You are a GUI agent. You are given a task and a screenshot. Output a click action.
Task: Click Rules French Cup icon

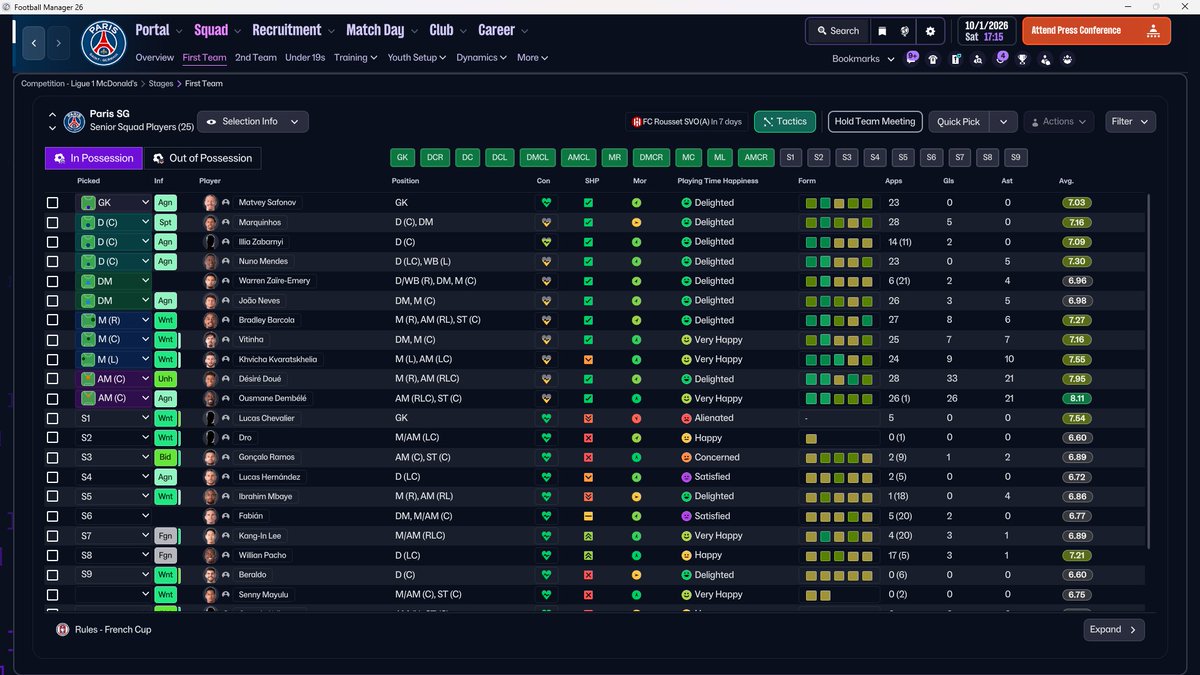click(x=63, y=630)
